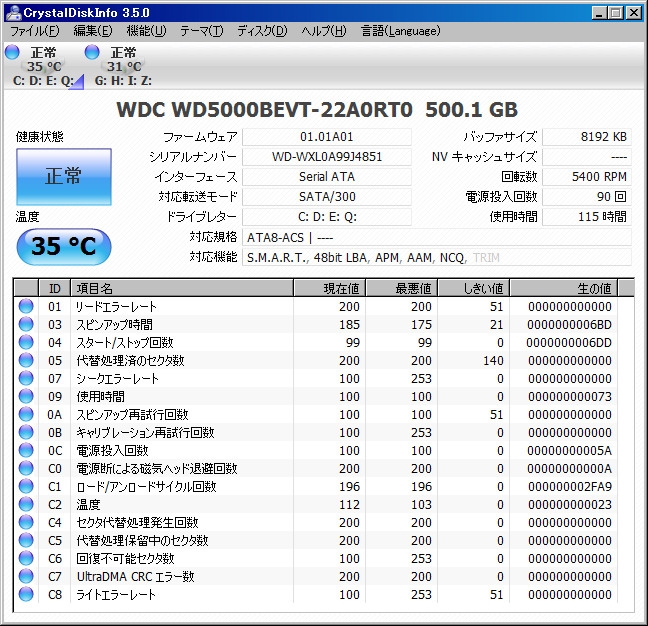Viewport: 648px width, 626px height.
Task: Open the テーマ(T) menu
Action: click(x=202, y=31)
